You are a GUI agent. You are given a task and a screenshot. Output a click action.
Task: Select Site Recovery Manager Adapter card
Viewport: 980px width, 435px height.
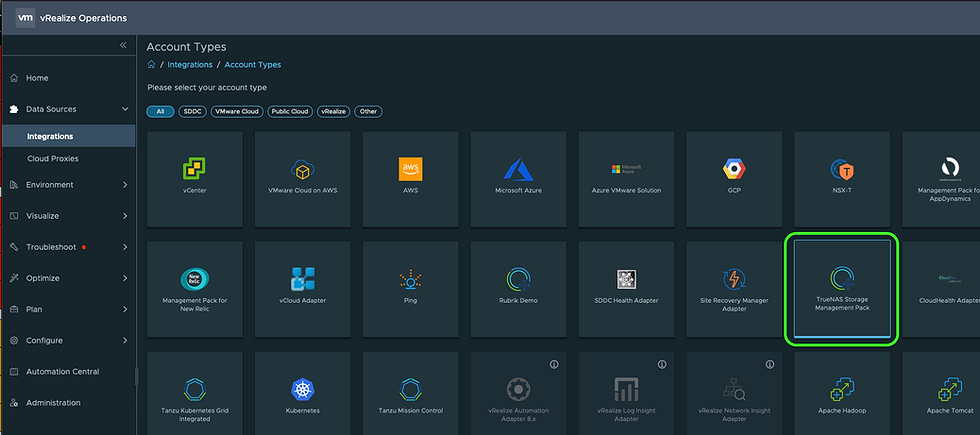pos(734,289)
